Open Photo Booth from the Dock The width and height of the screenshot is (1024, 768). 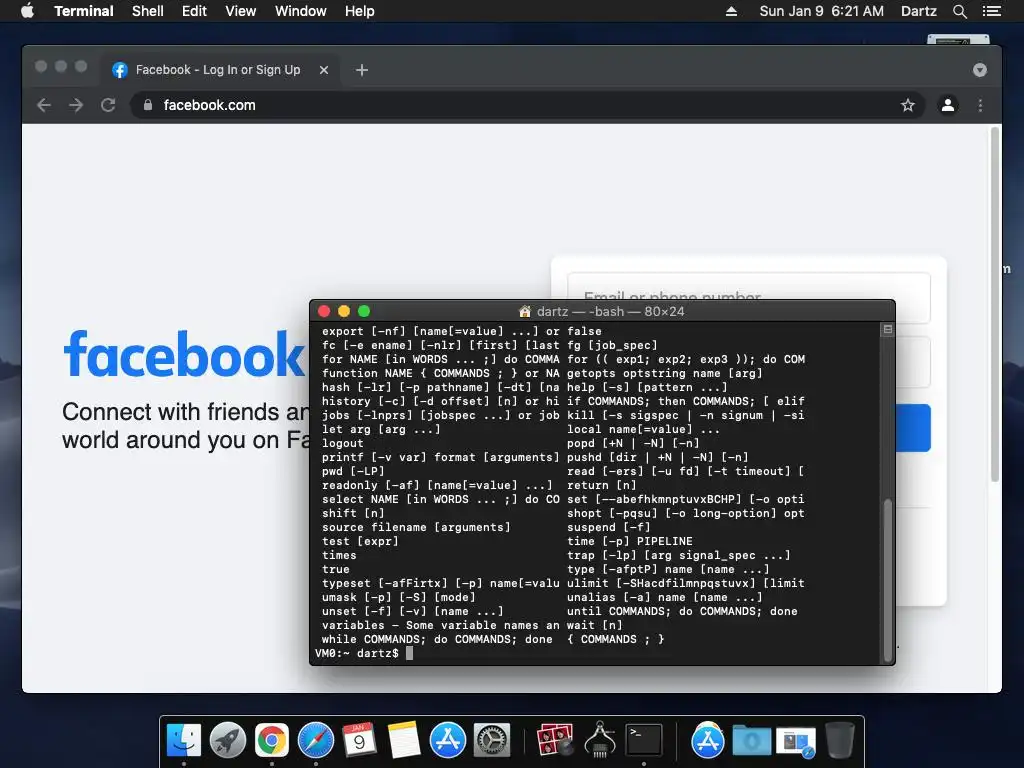tap(554, 741)
